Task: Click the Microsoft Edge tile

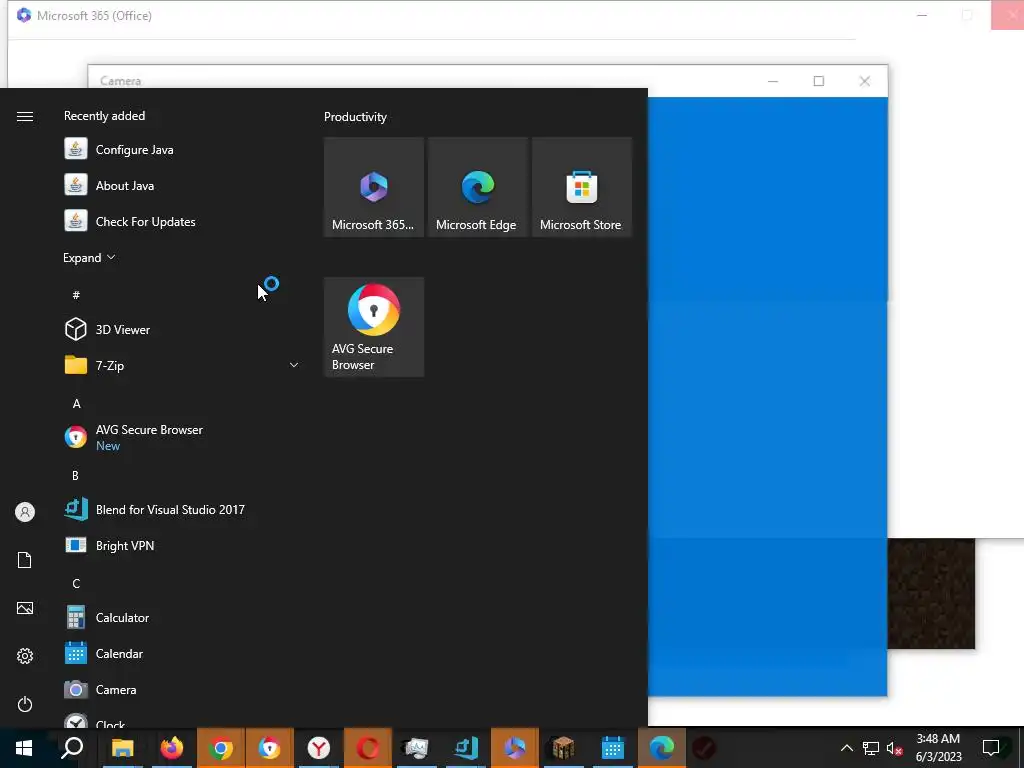Action: coord(477,187)
